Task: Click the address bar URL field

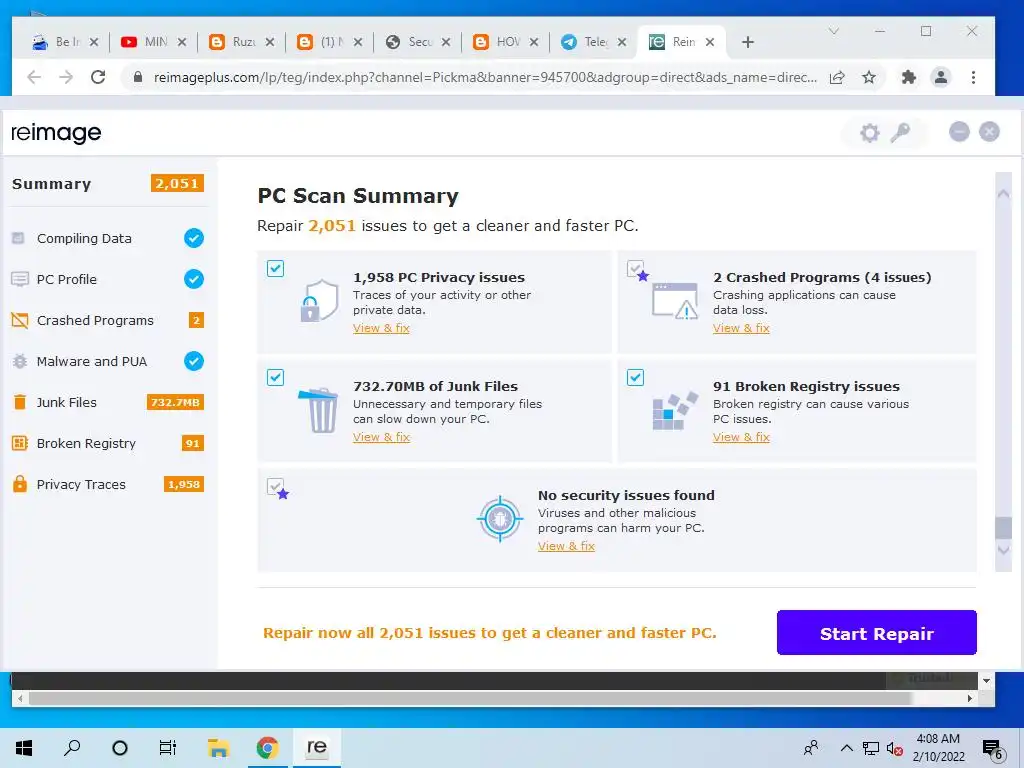Action: (x=485, y=78)
